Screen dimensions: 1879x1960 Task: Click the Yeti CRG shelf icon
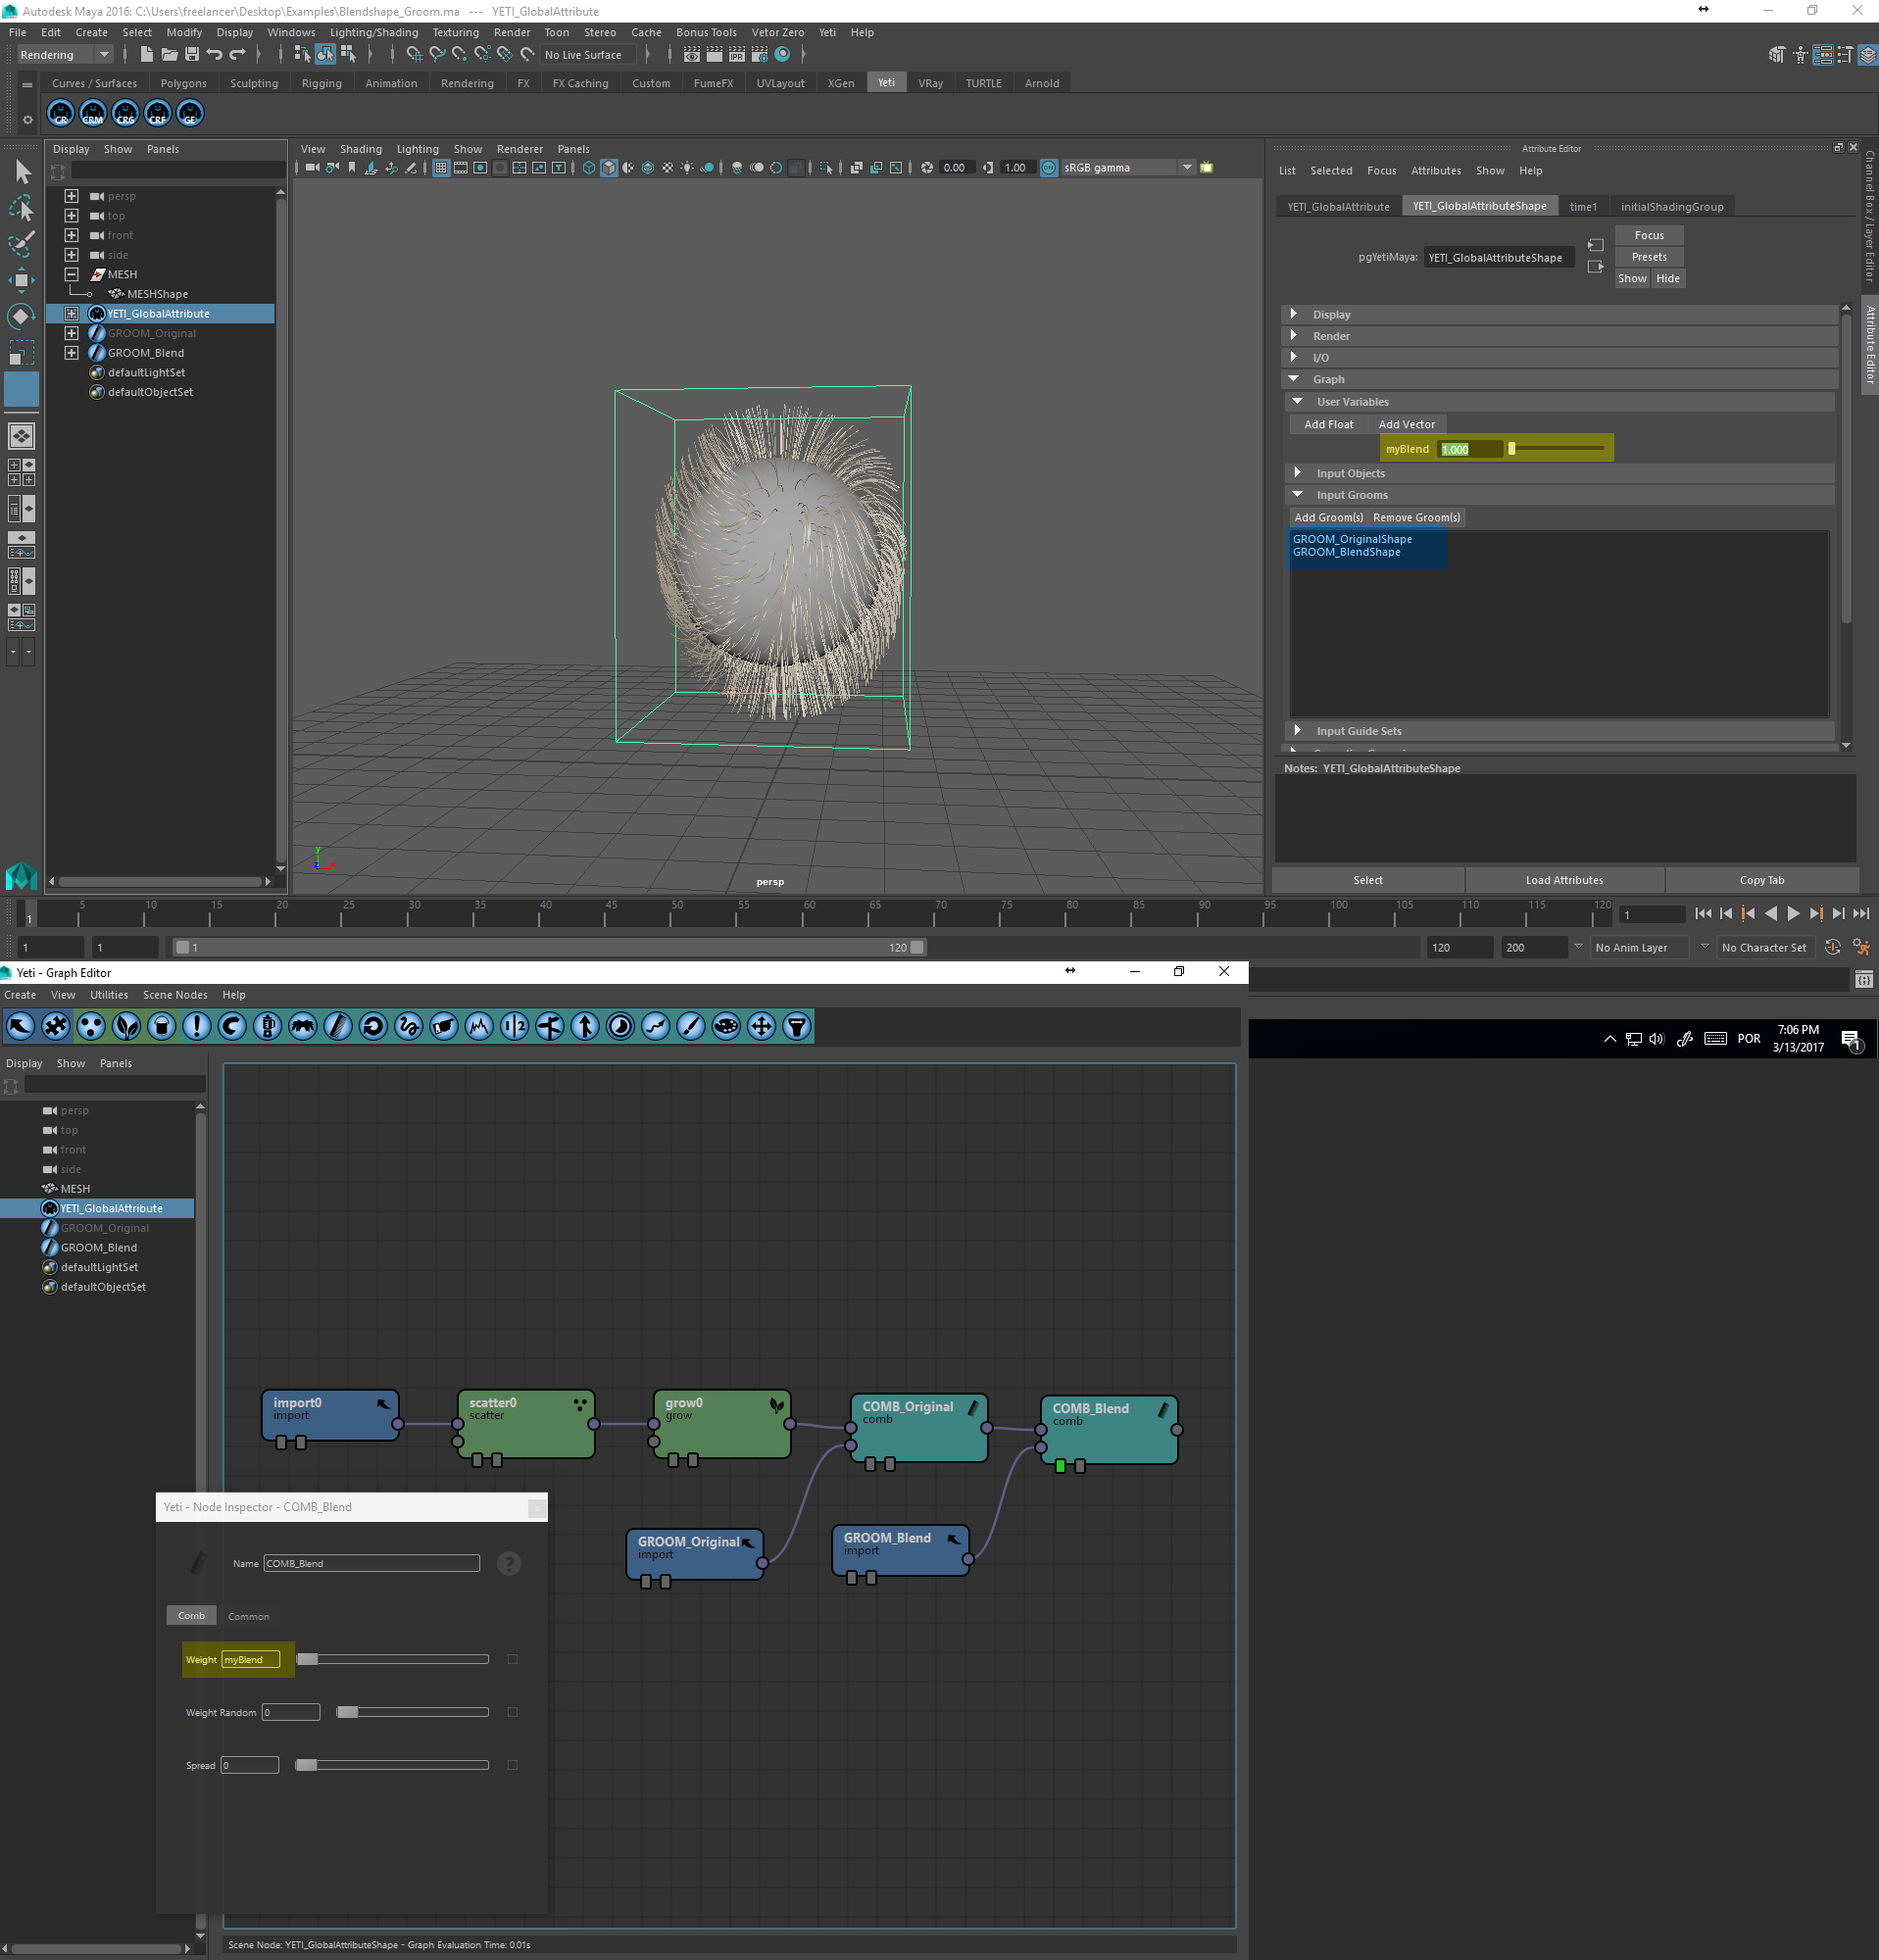125,114
